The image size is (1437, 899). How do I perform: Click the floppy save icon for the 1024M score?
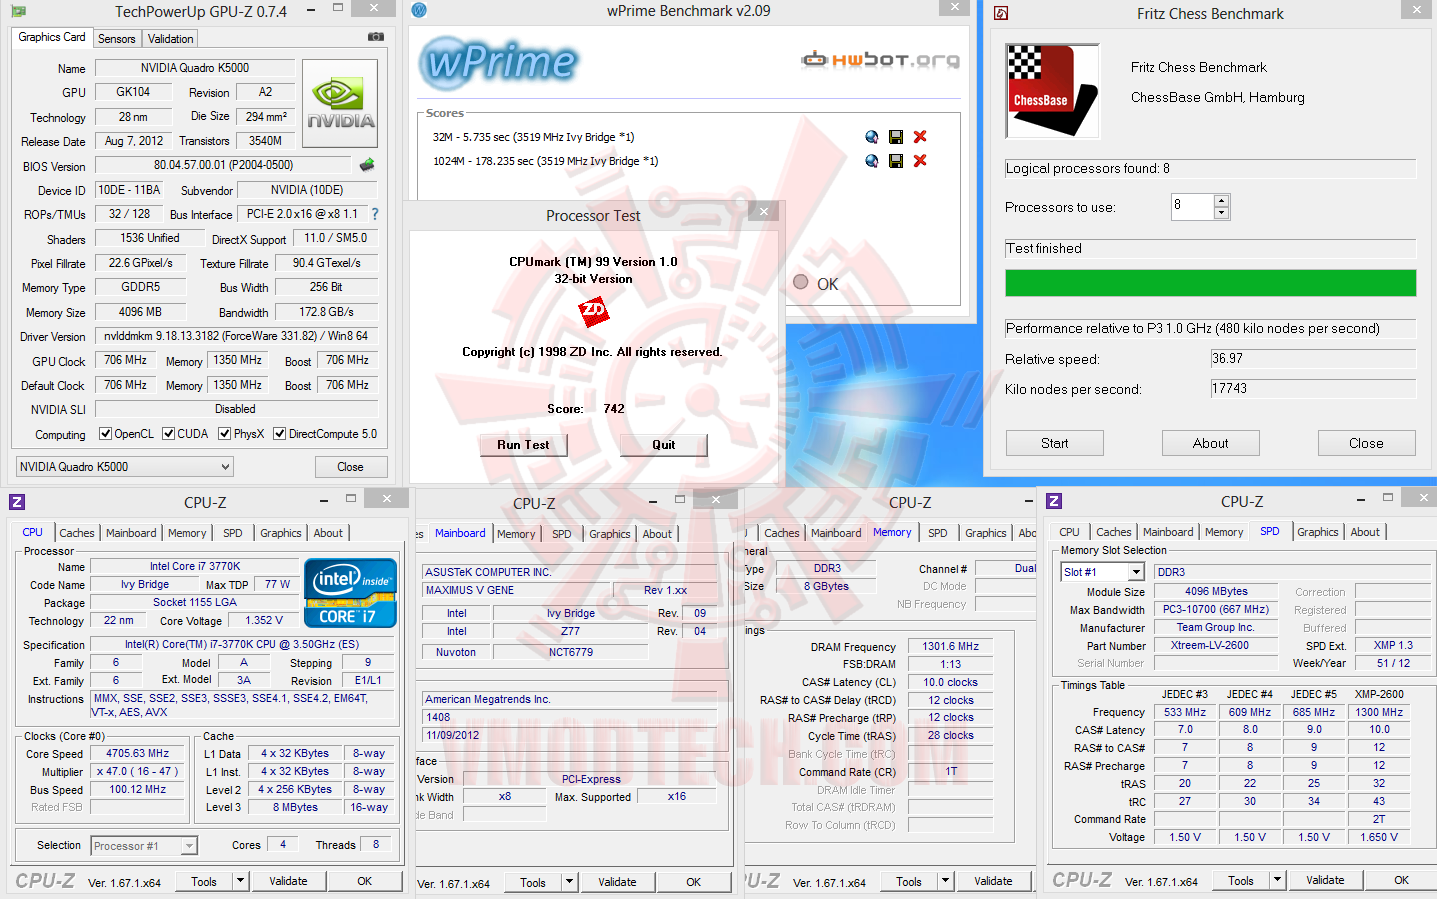click(x=896, y=161)
